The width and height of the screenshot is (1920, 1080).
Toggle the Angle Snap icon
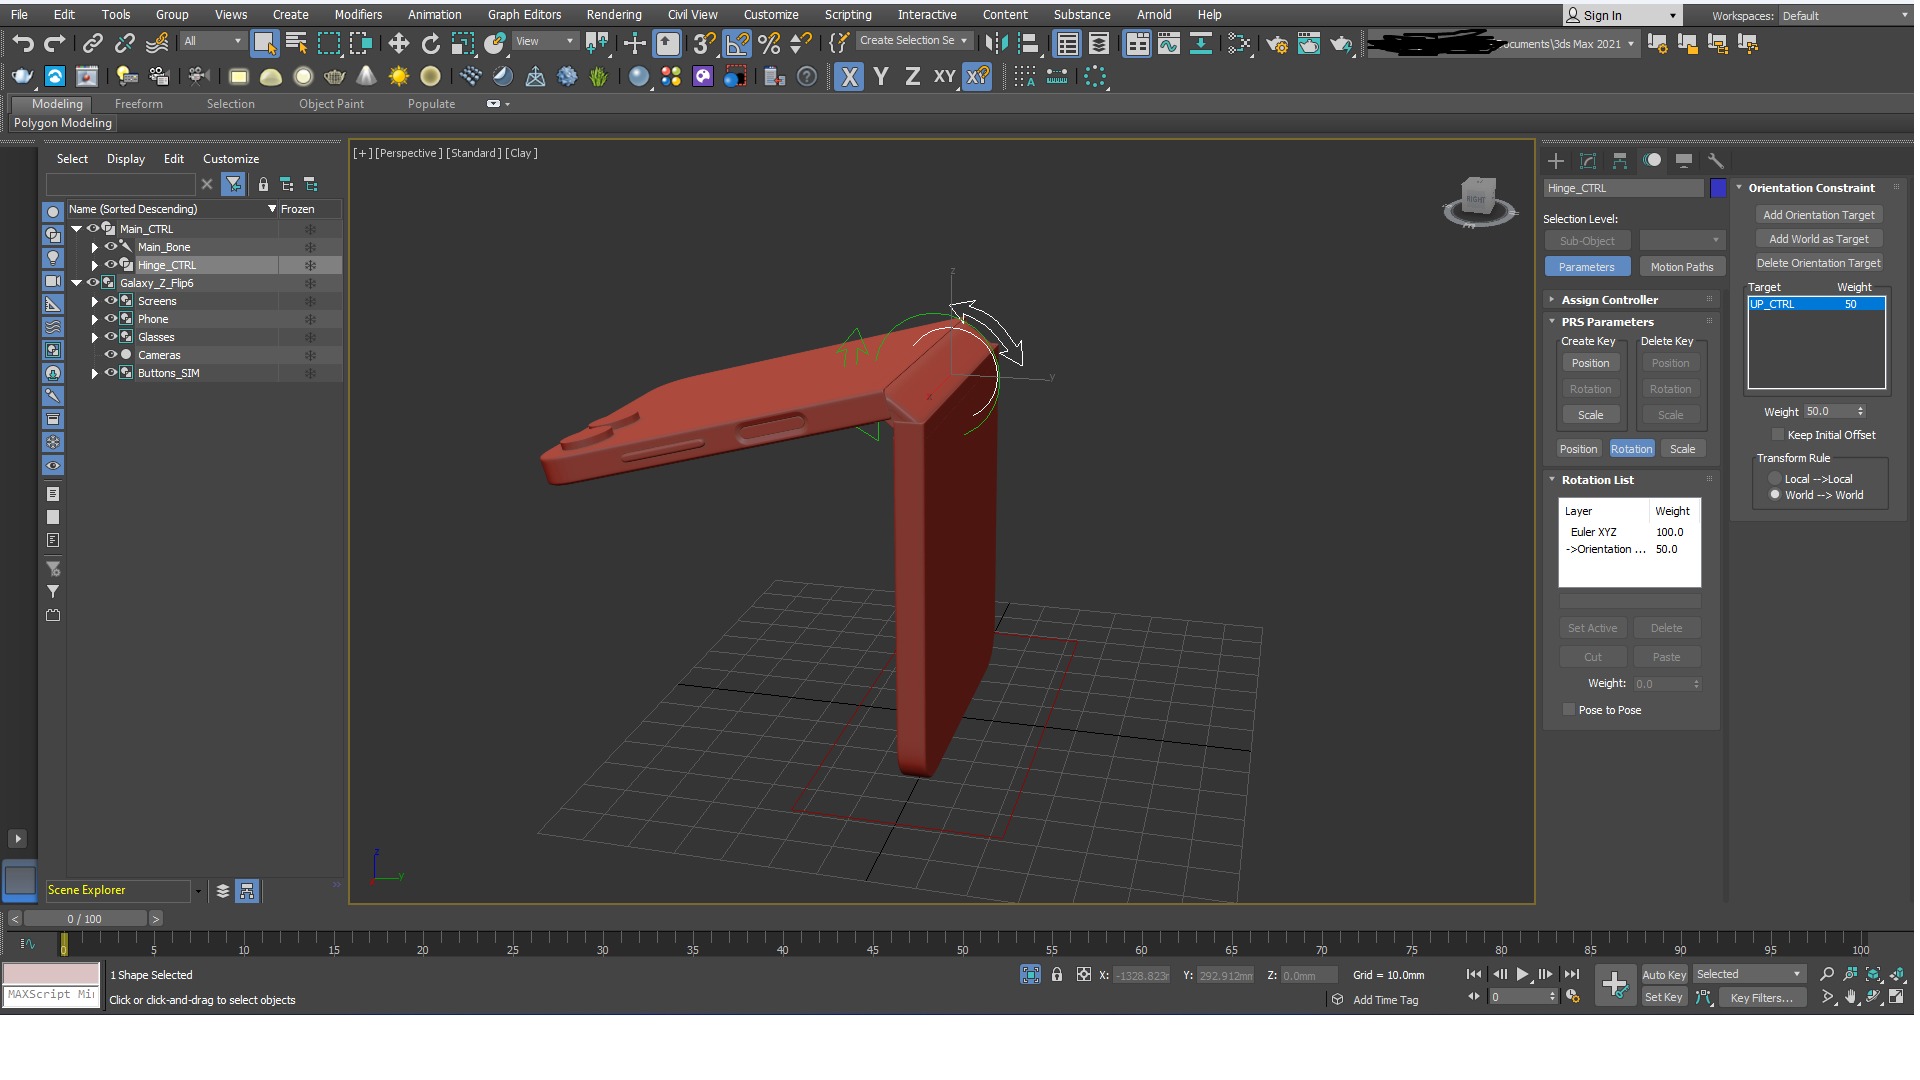737,43
